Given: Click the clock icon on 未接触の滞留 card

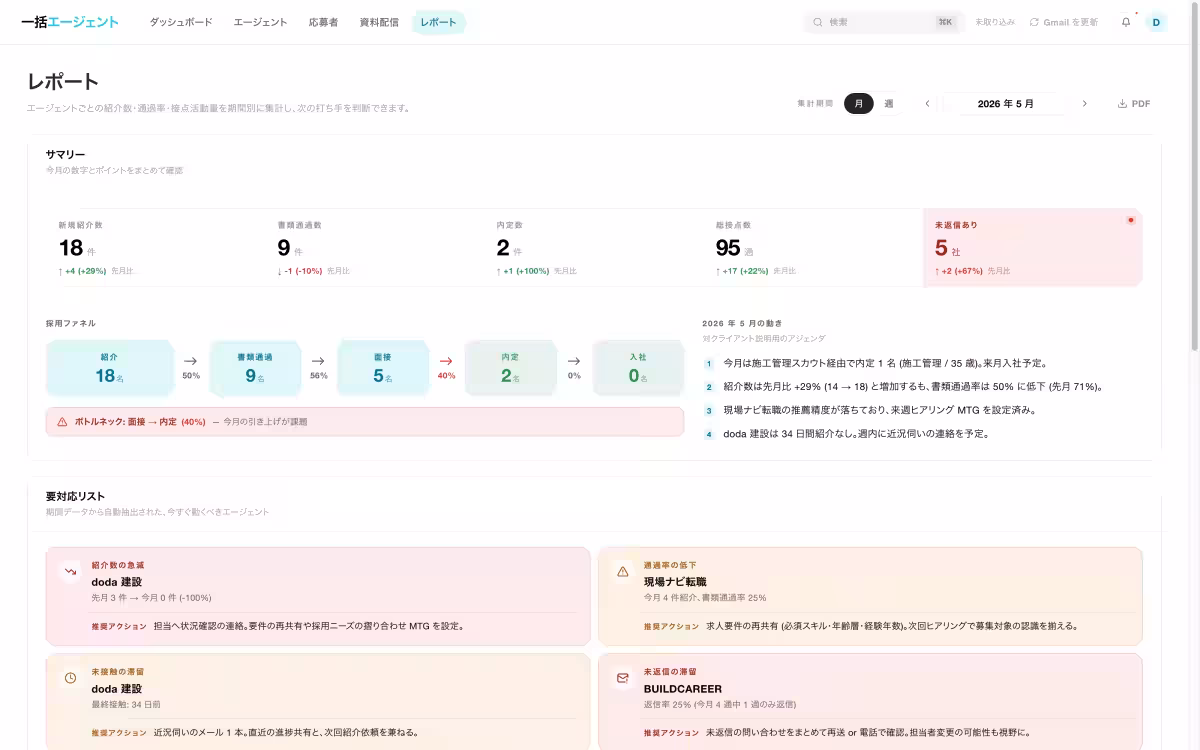Looking at the screenshot, I should pyautogui.click(x=71, y=678).
